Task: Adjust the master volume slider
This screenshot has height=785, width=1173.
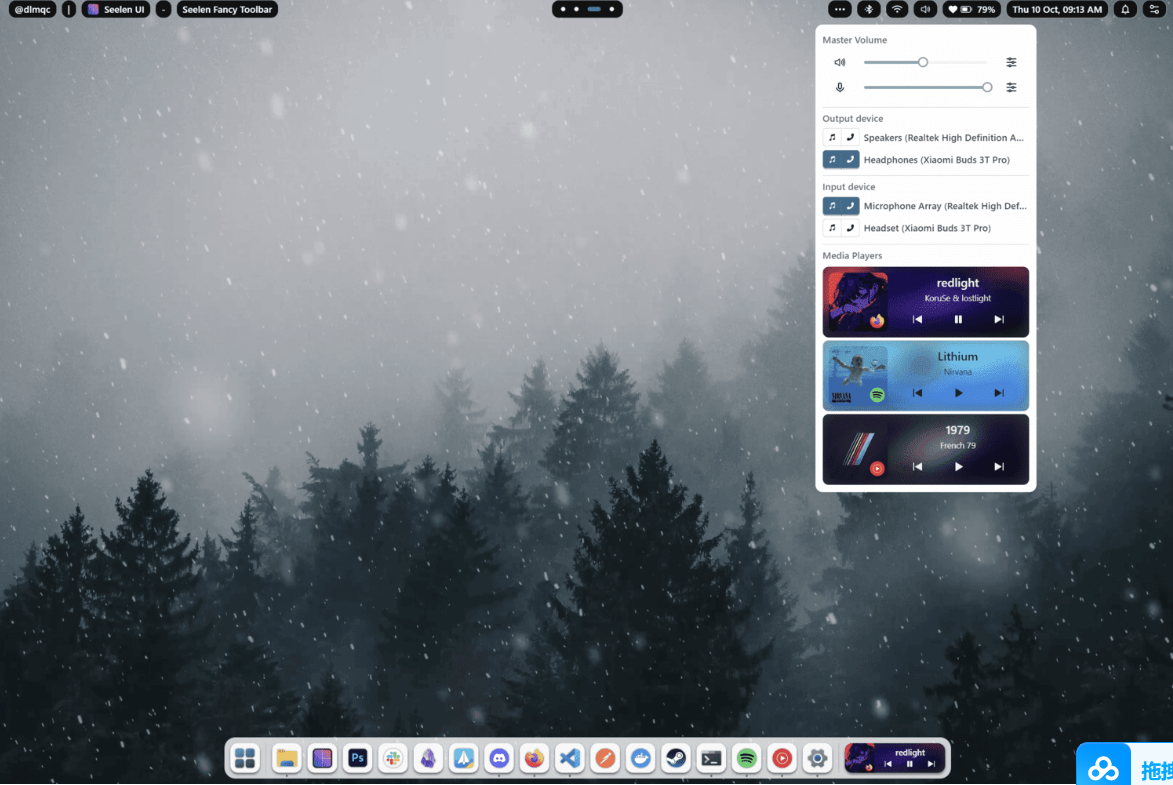Action: tap(921, 61)
